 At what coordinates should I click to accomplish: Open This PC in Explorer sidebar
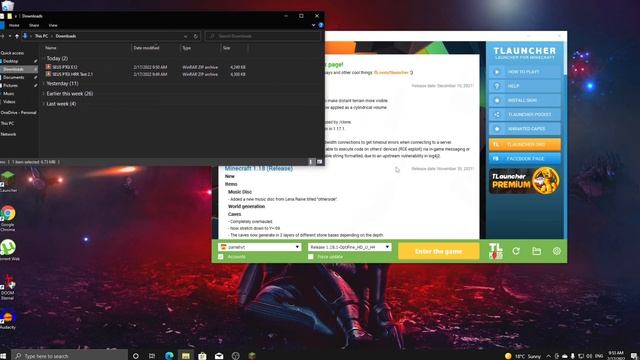point(7,123)
